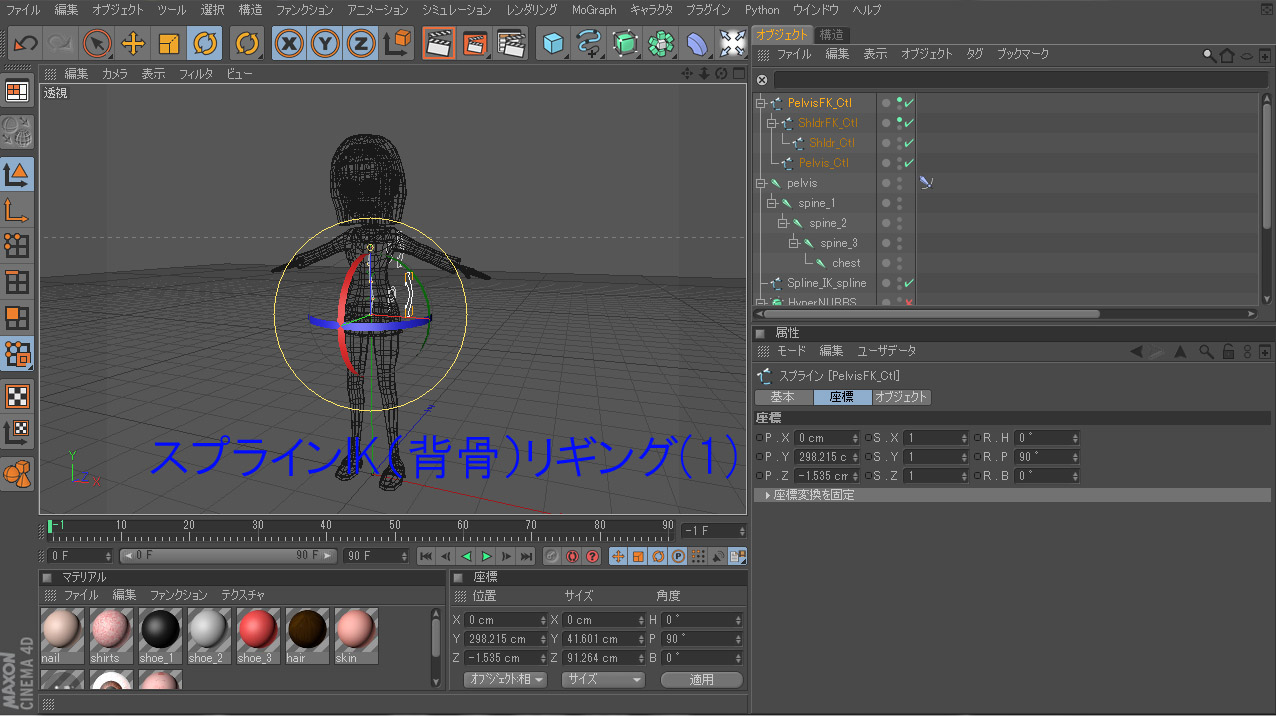Click frame 50 on the timeline ruler
The height and width of the screenshot is (716, 1276).
394,526
